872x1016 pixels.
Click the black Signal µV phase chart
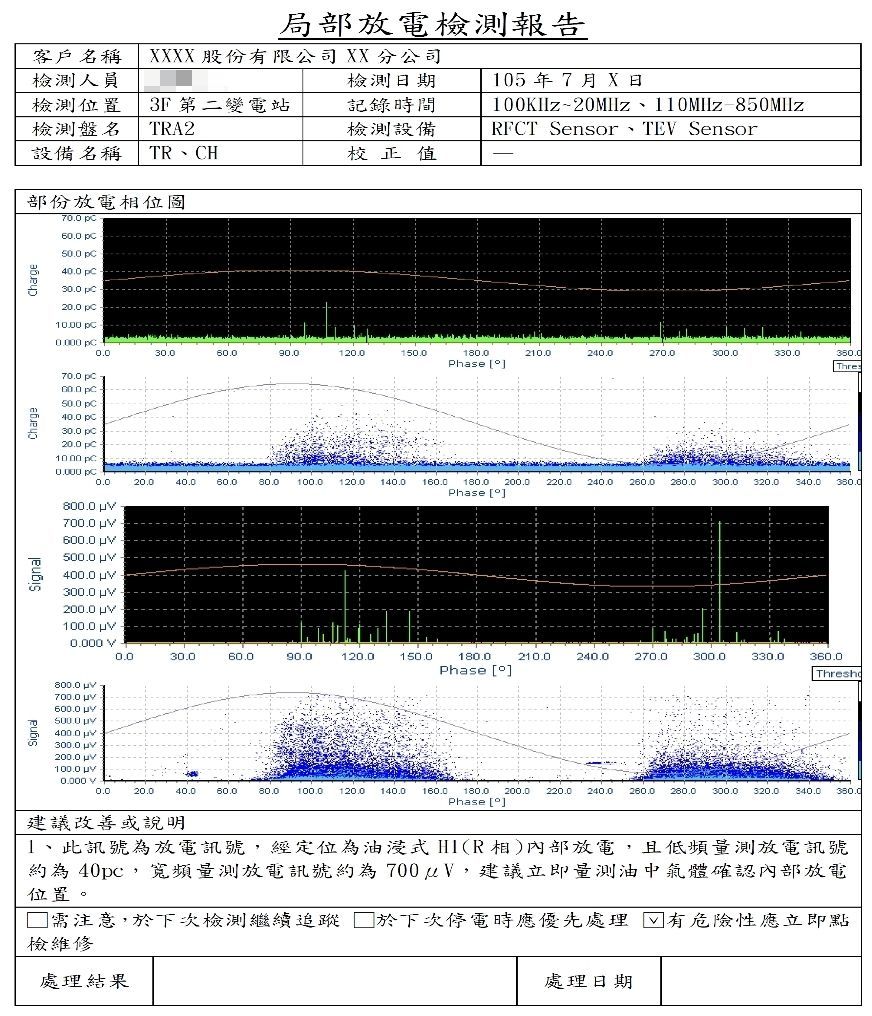click(476, 575)
